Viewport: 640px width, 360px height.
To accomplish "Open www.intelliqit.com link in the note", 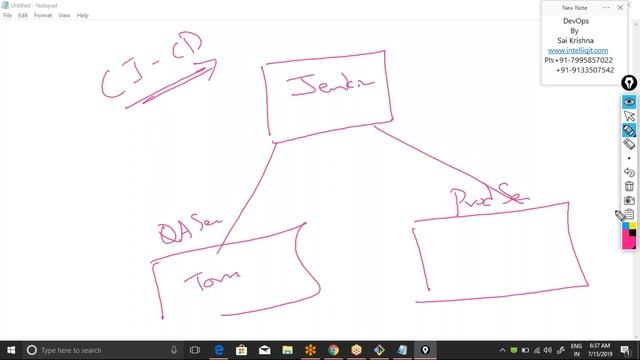I will click(578, 50).
